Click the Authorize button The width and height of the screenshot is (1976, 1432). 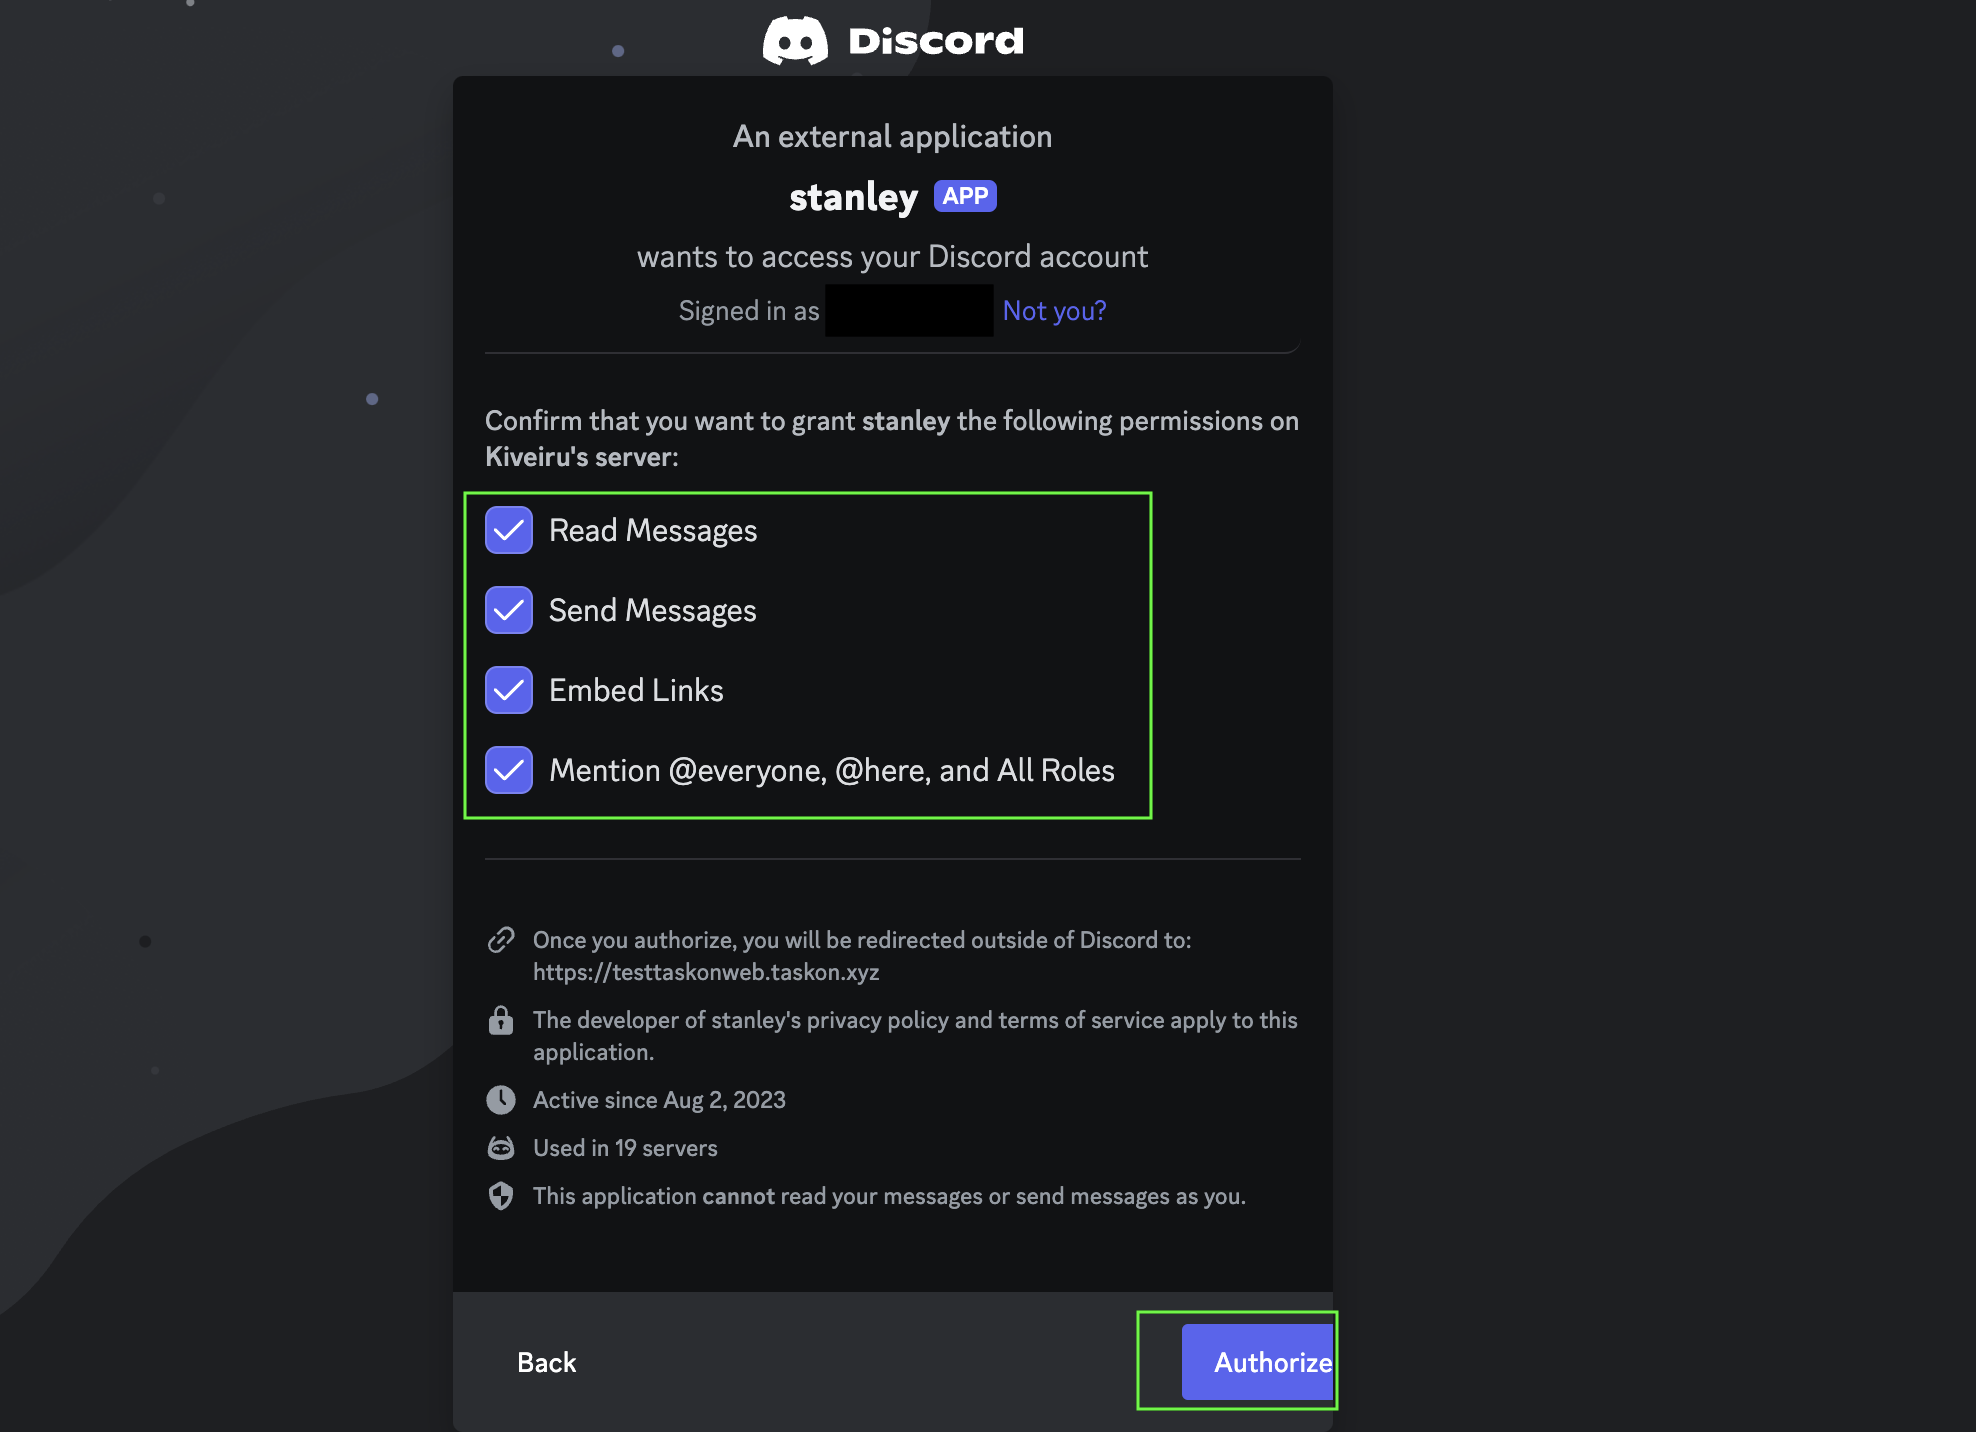1258,1362
